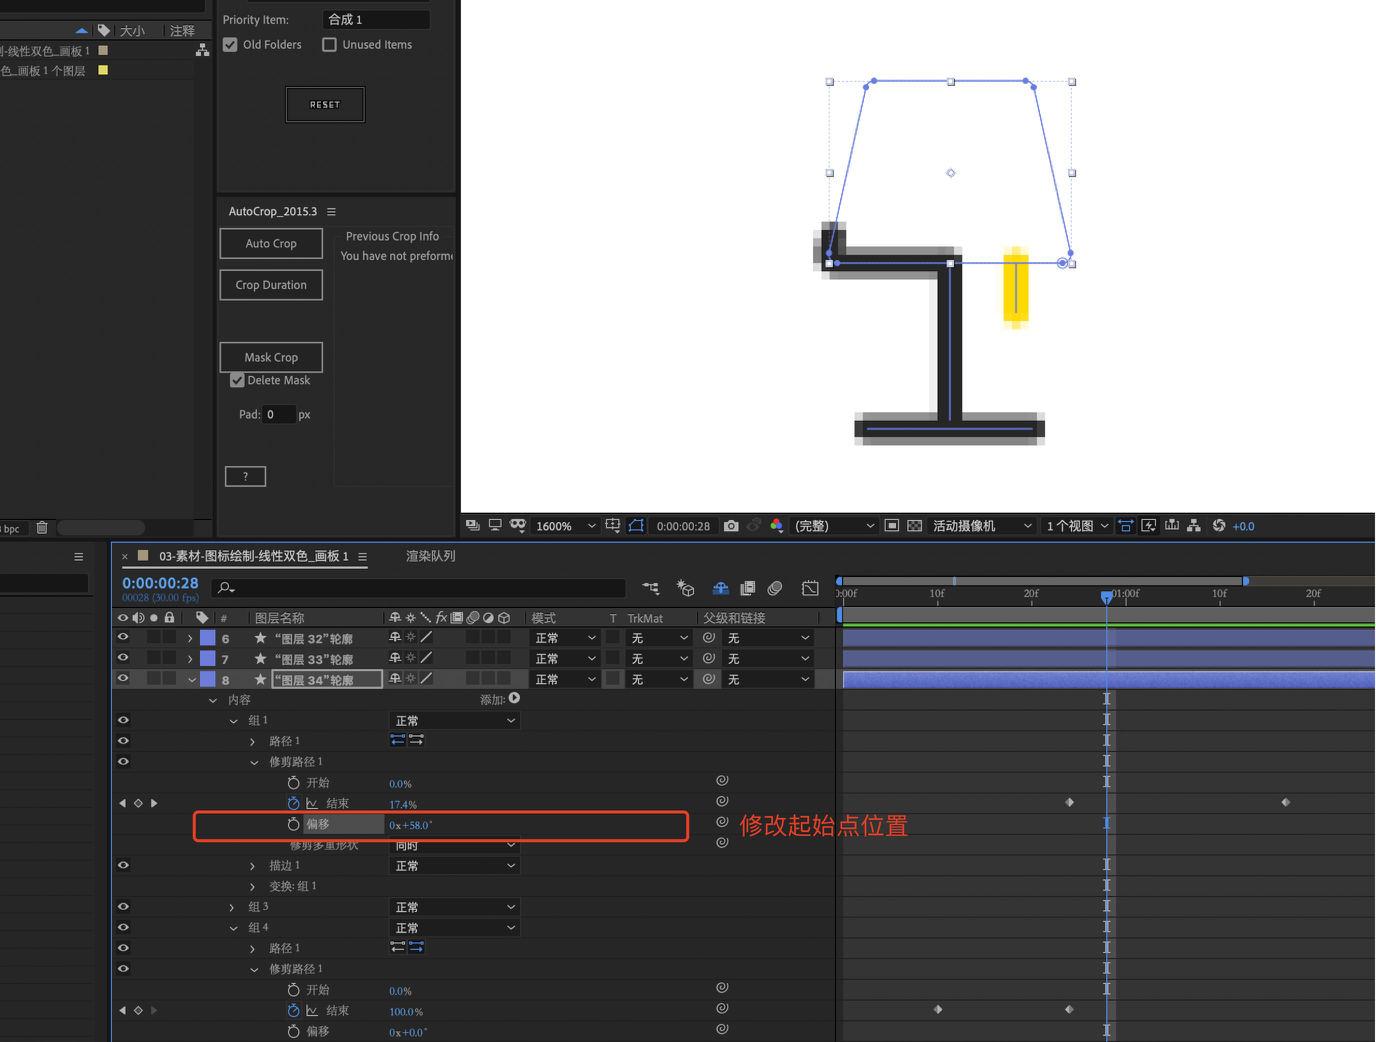Toggle stopwatch for group 1 start property

coord(293,783)
